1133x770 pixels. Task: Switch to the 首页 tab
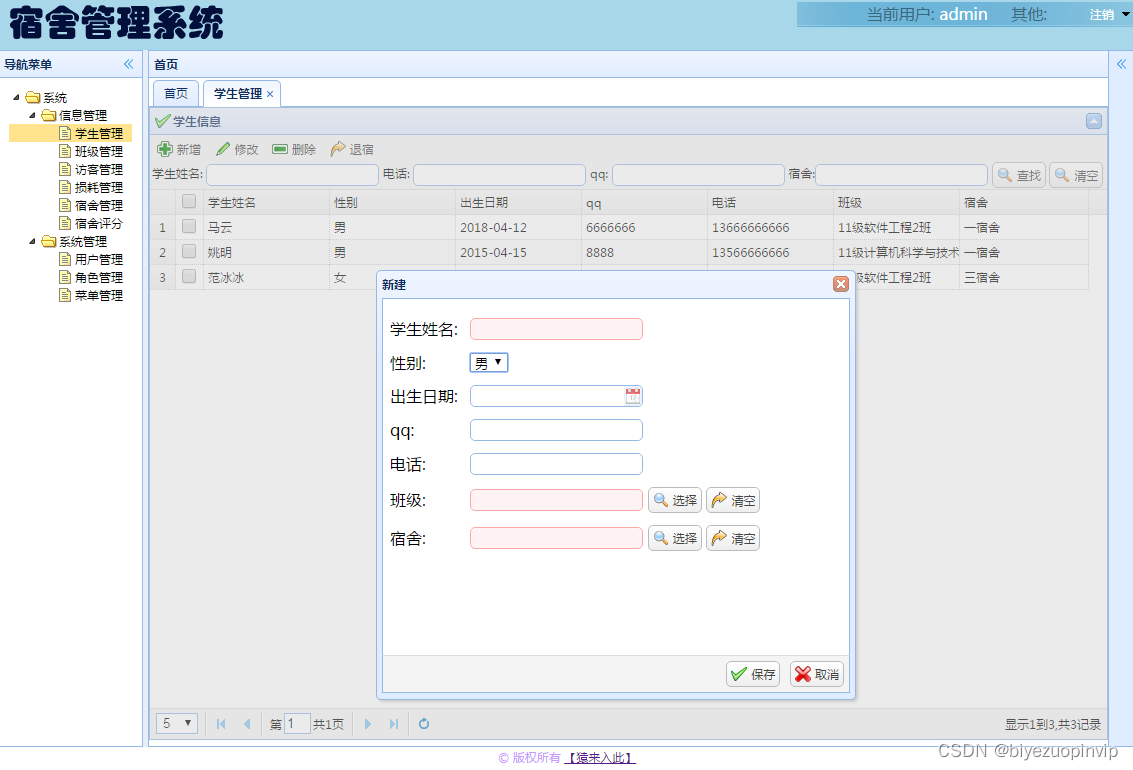pos(175,93)
